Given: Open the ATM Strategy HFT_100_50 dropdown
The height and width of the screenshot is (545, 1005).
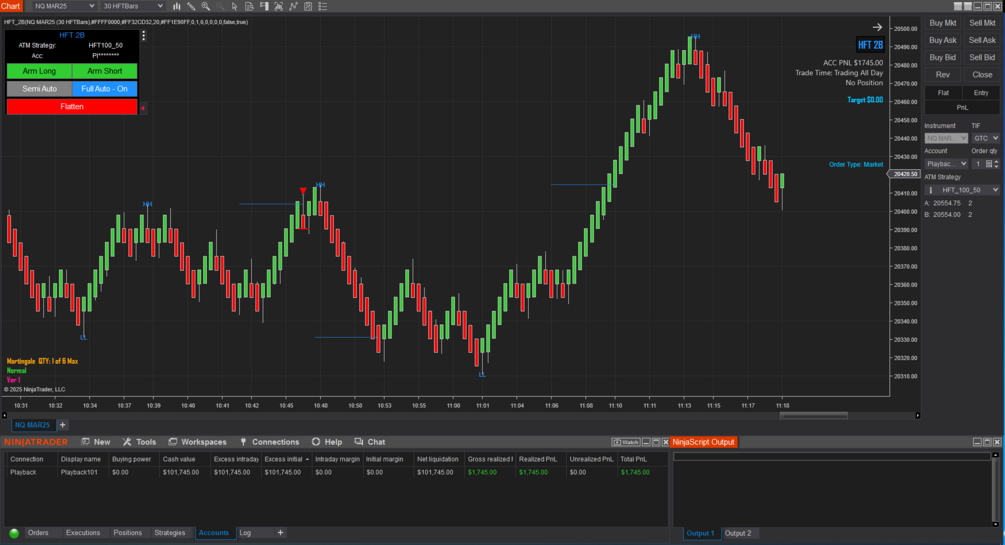Looking at the screenshot, I should (962, 190).
